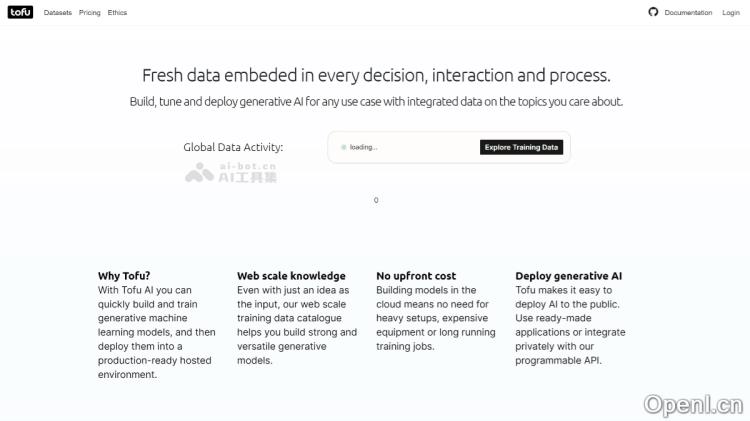Click the Why Tofu? heading
Viewport: 750px width, 421px height.
pos(124,276)
